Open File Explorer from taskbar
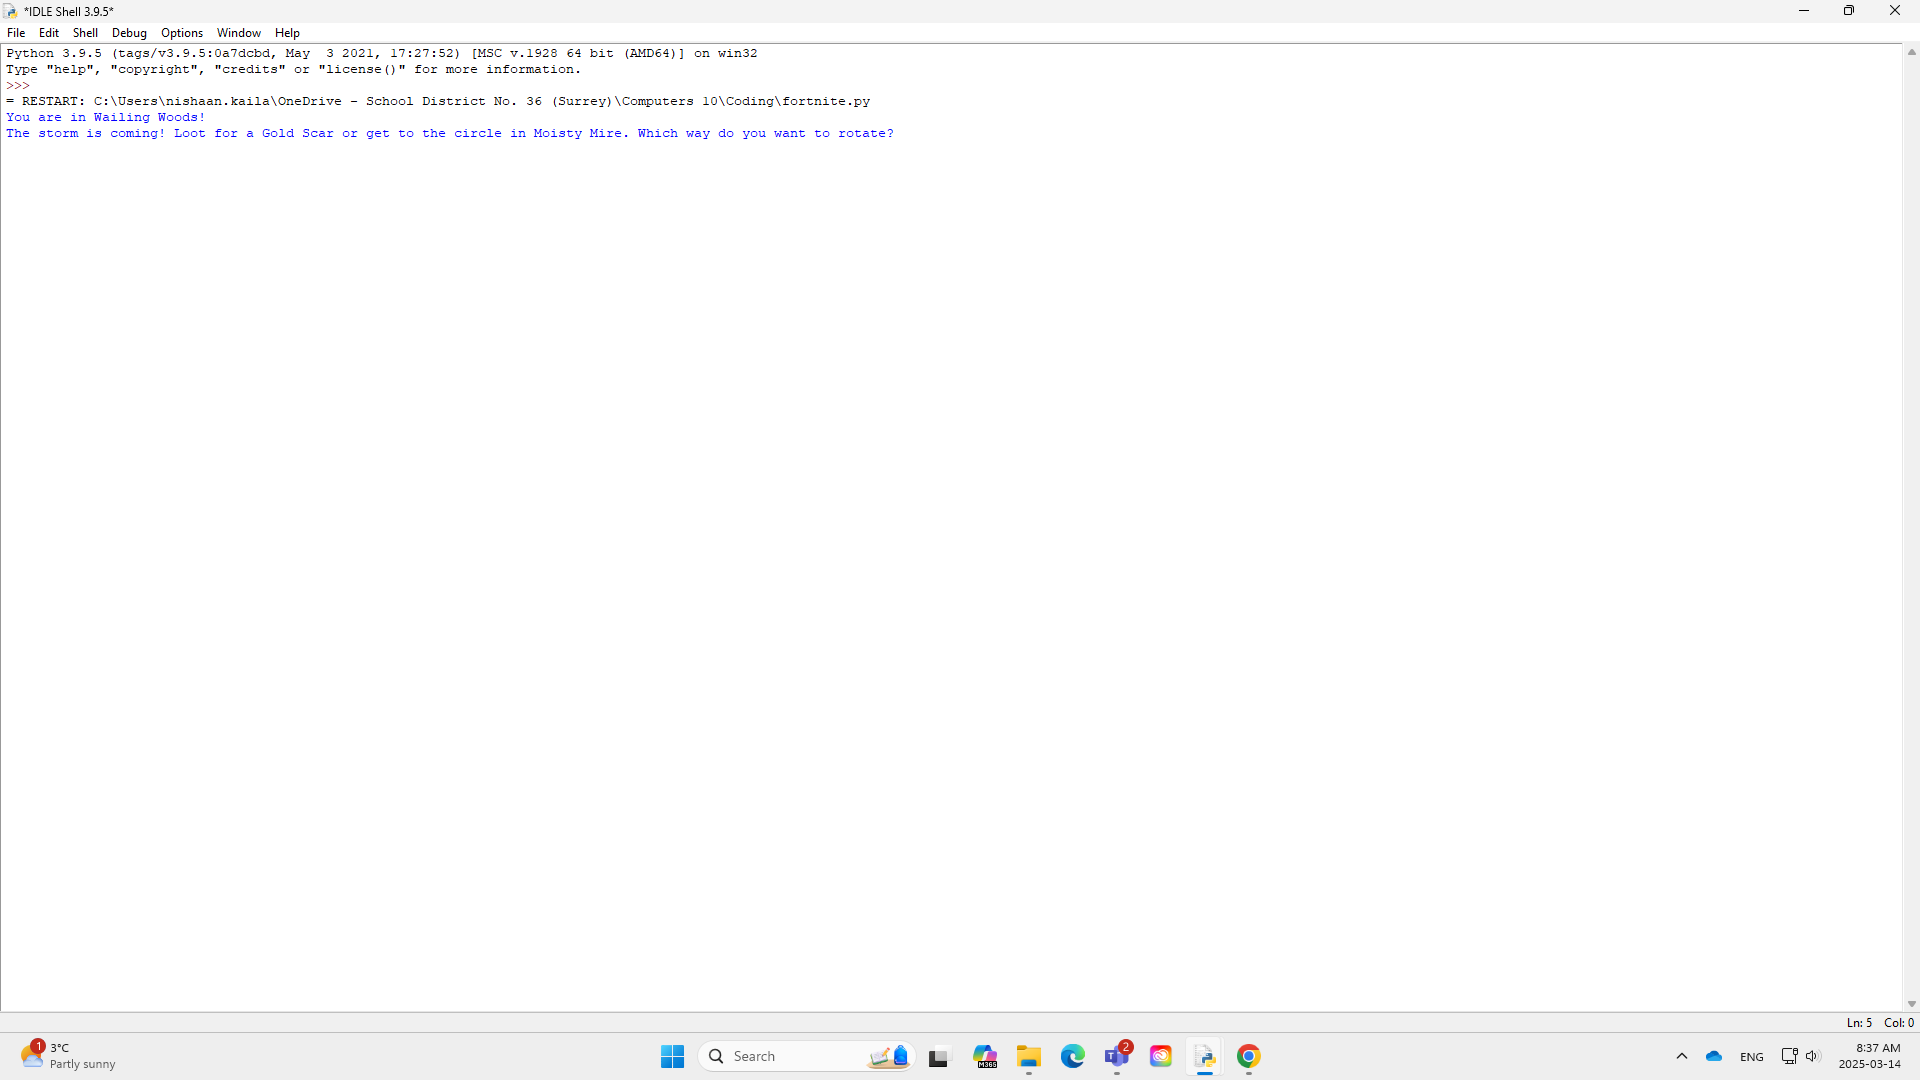The image size is (1920, 1080). click(1029, 1056)
